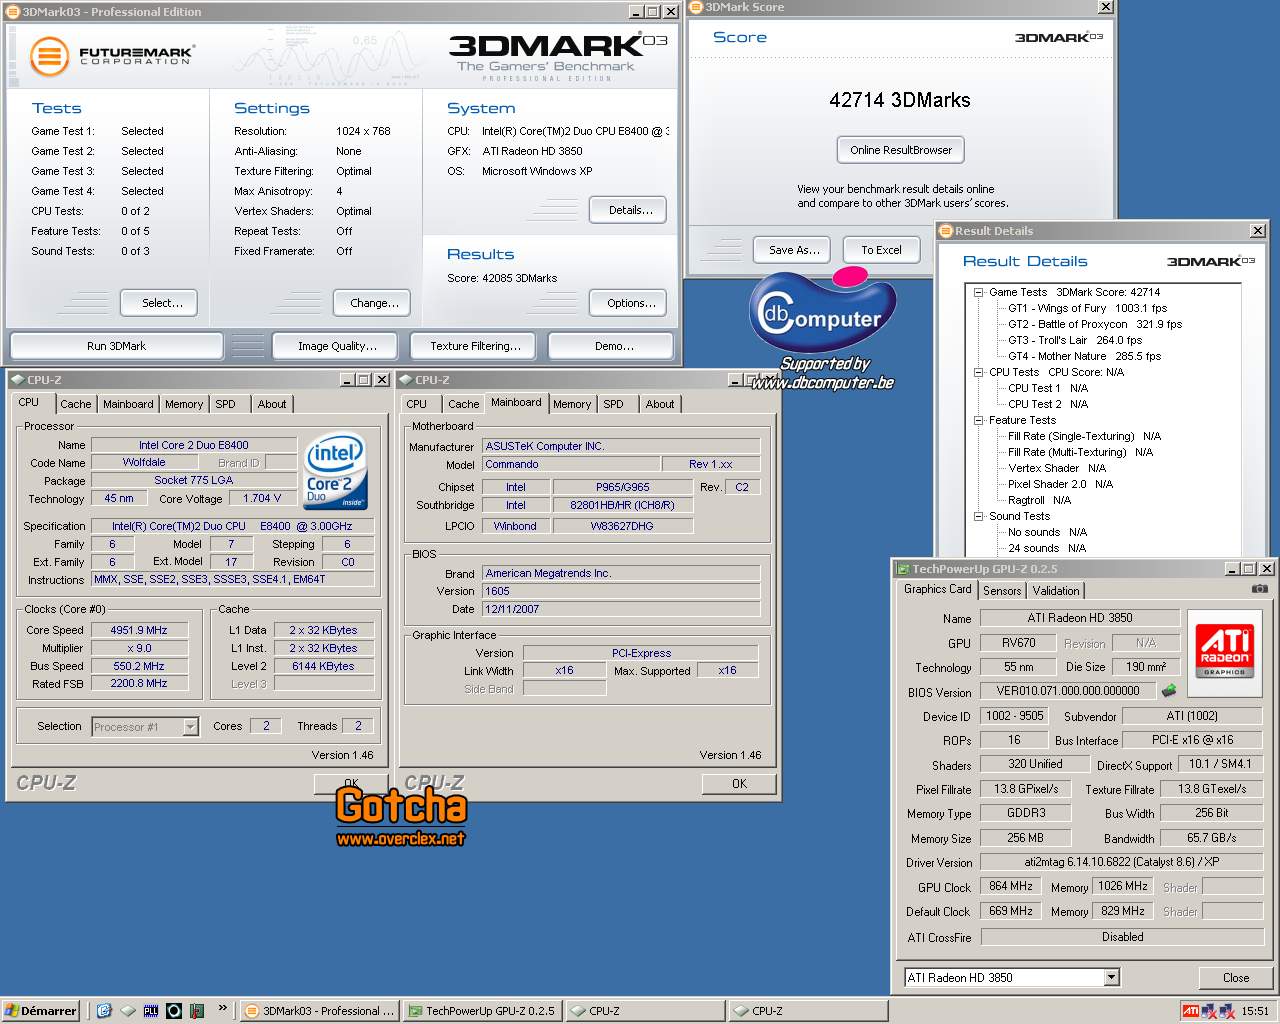Collapse the Feature Tests tree node
Viewport: 1280px width, 1024px height.
[979, 420]
